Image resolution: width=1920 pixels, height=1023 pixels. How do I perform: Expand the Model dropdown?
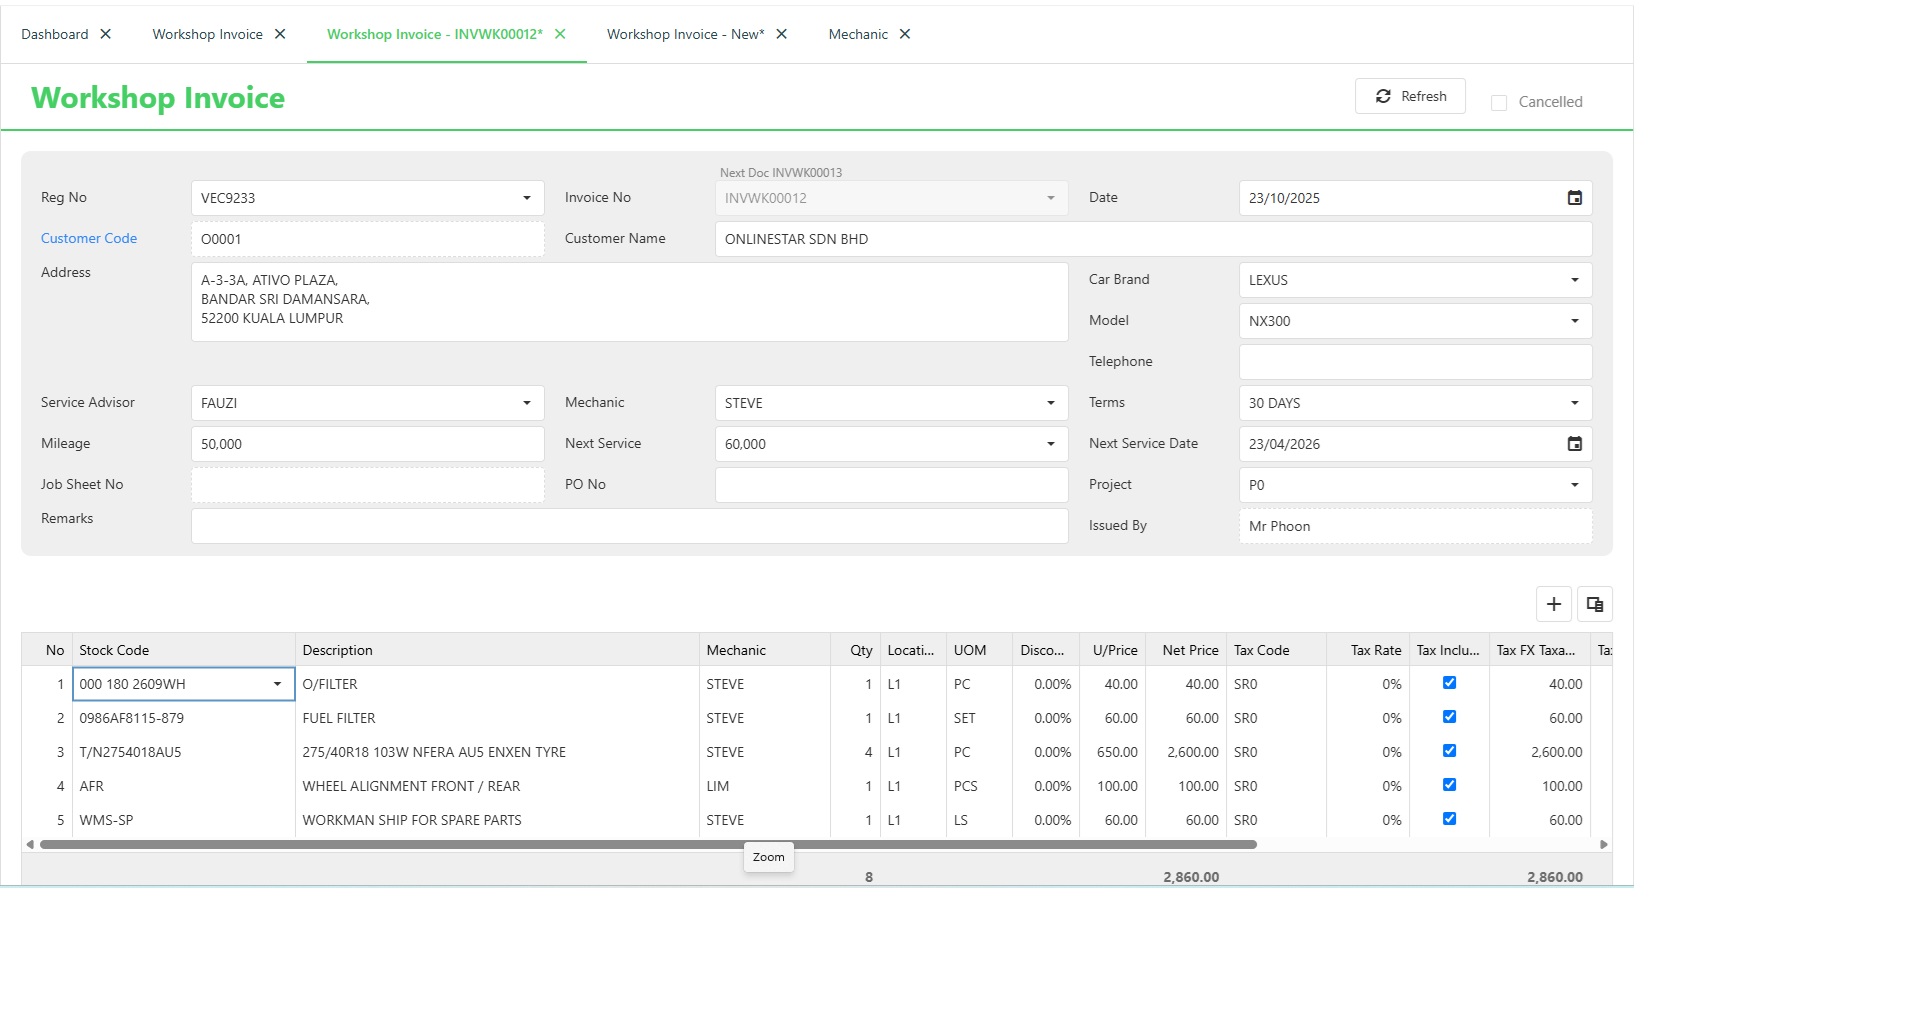1575,321
